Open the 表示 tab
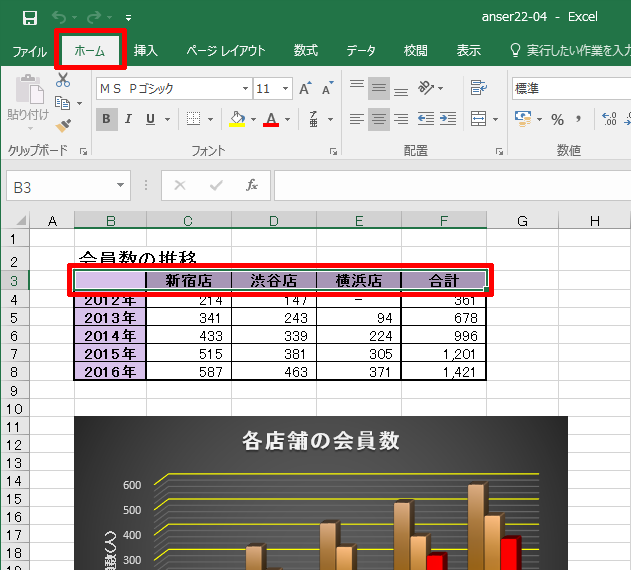Screen dimensions: 631x570 (468, 51)
